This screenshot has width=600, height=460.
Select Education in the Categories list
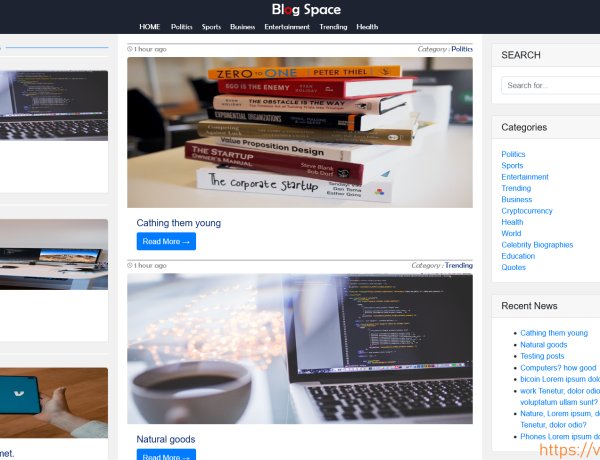tap(518, 256)
